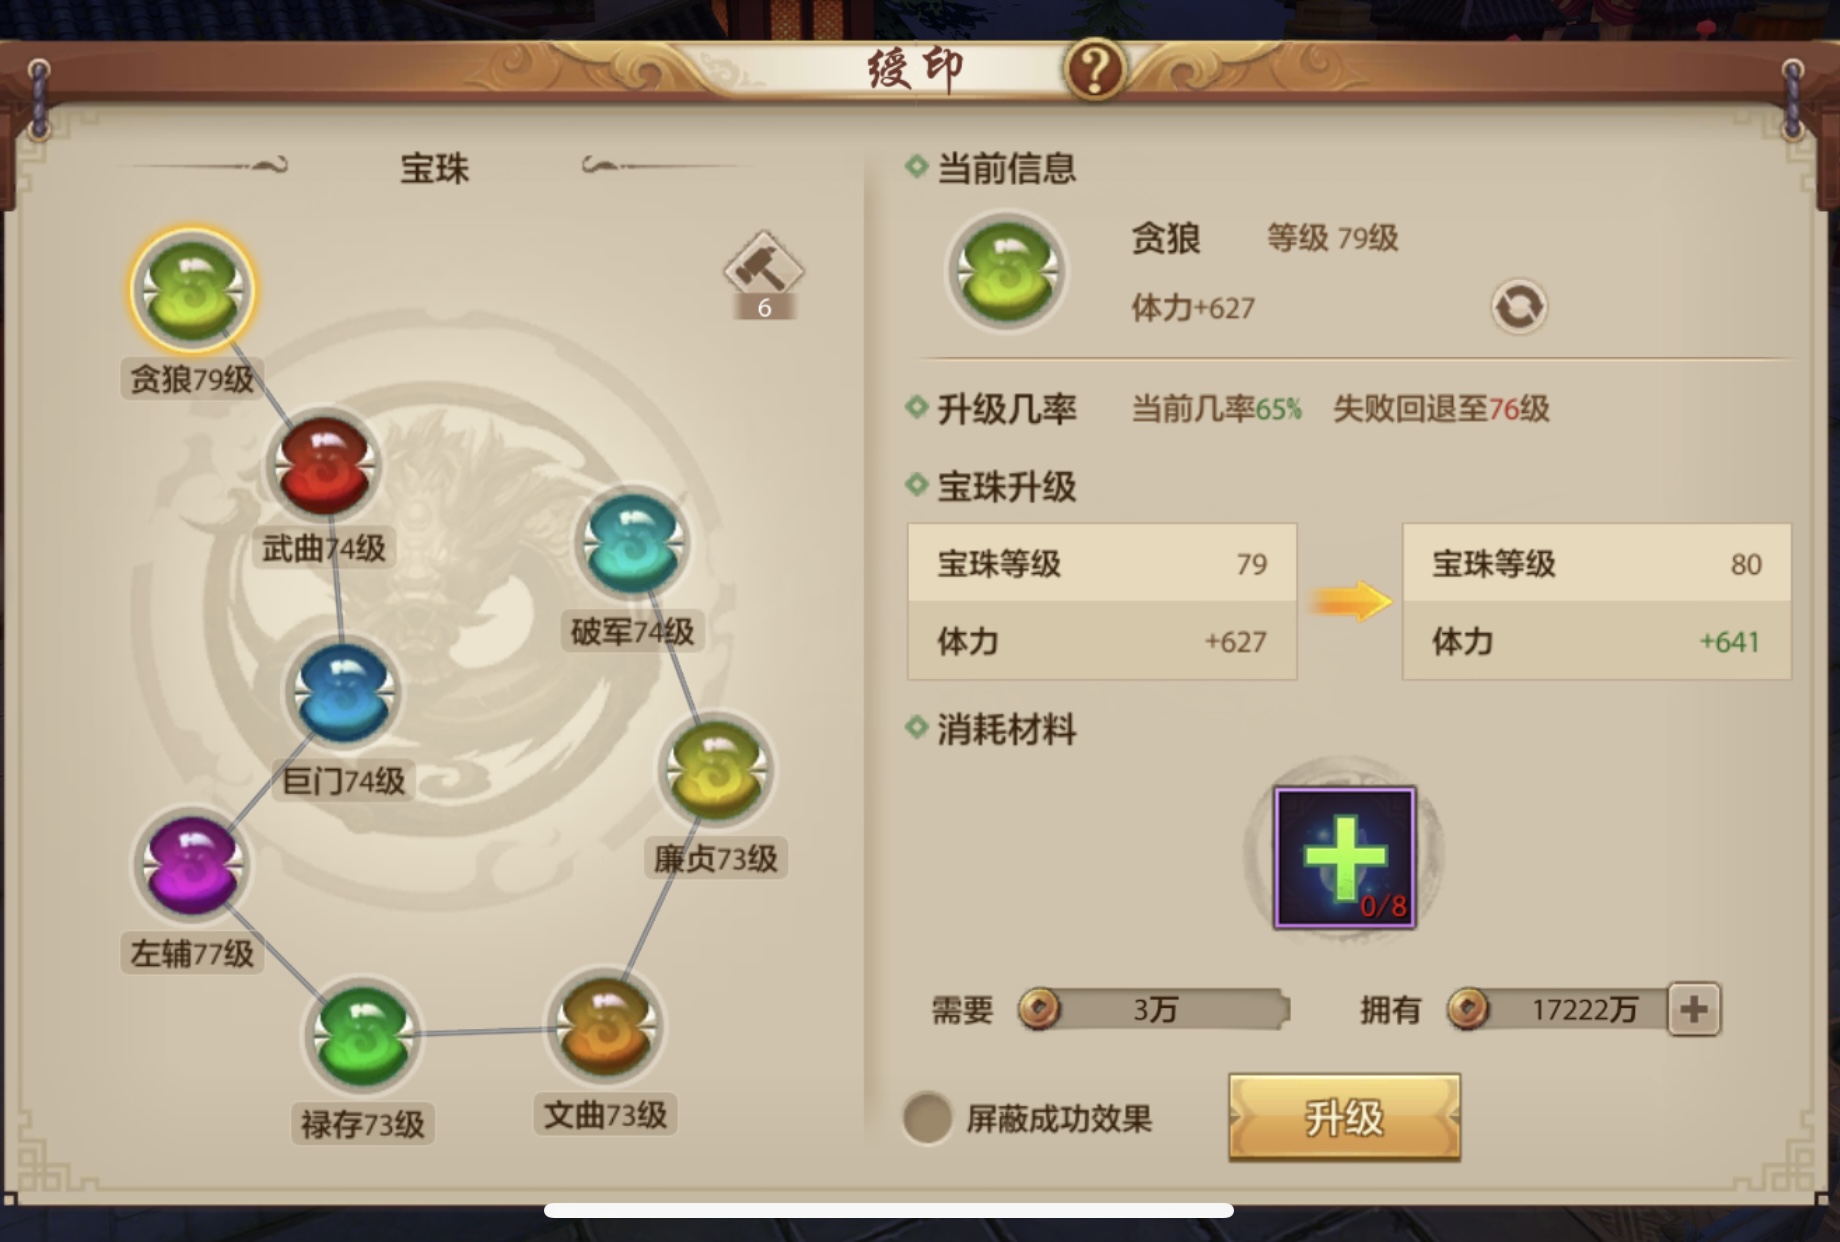
Task: Click the 需要 3万 coin cost field
Action: point(1154,1009)
